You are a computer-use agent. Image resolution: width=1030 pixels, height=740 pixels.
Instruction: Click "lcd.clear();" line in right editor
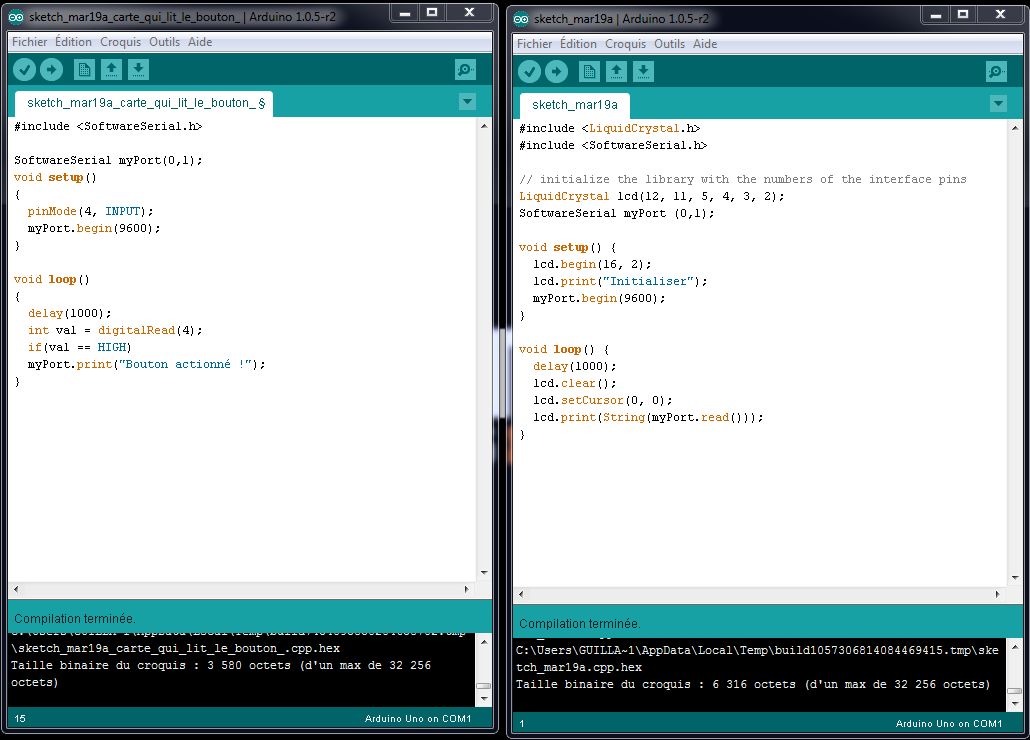coord(575,383)
